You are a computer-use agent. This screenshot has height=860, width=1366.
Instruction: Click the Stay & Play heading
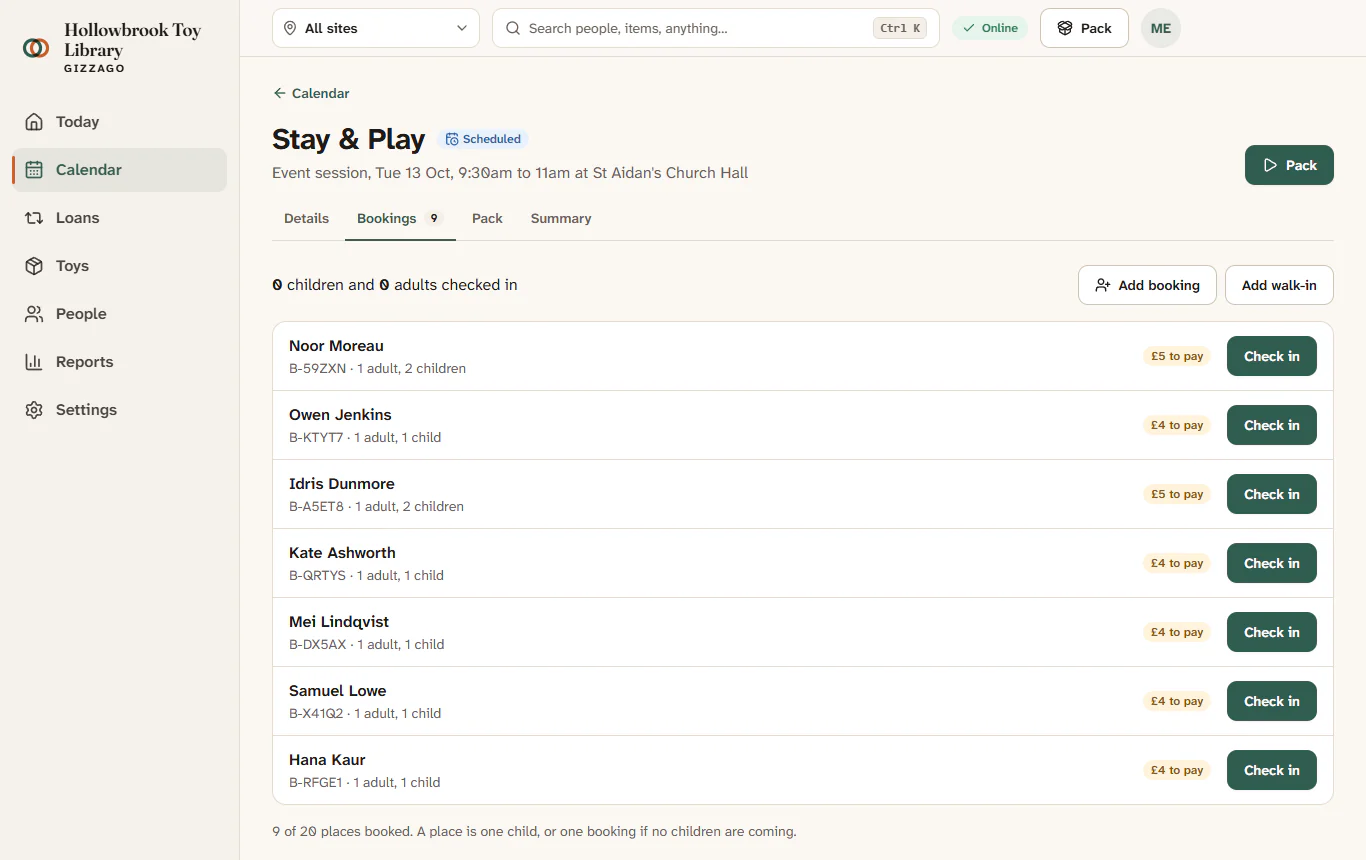(x=348, y=139)
